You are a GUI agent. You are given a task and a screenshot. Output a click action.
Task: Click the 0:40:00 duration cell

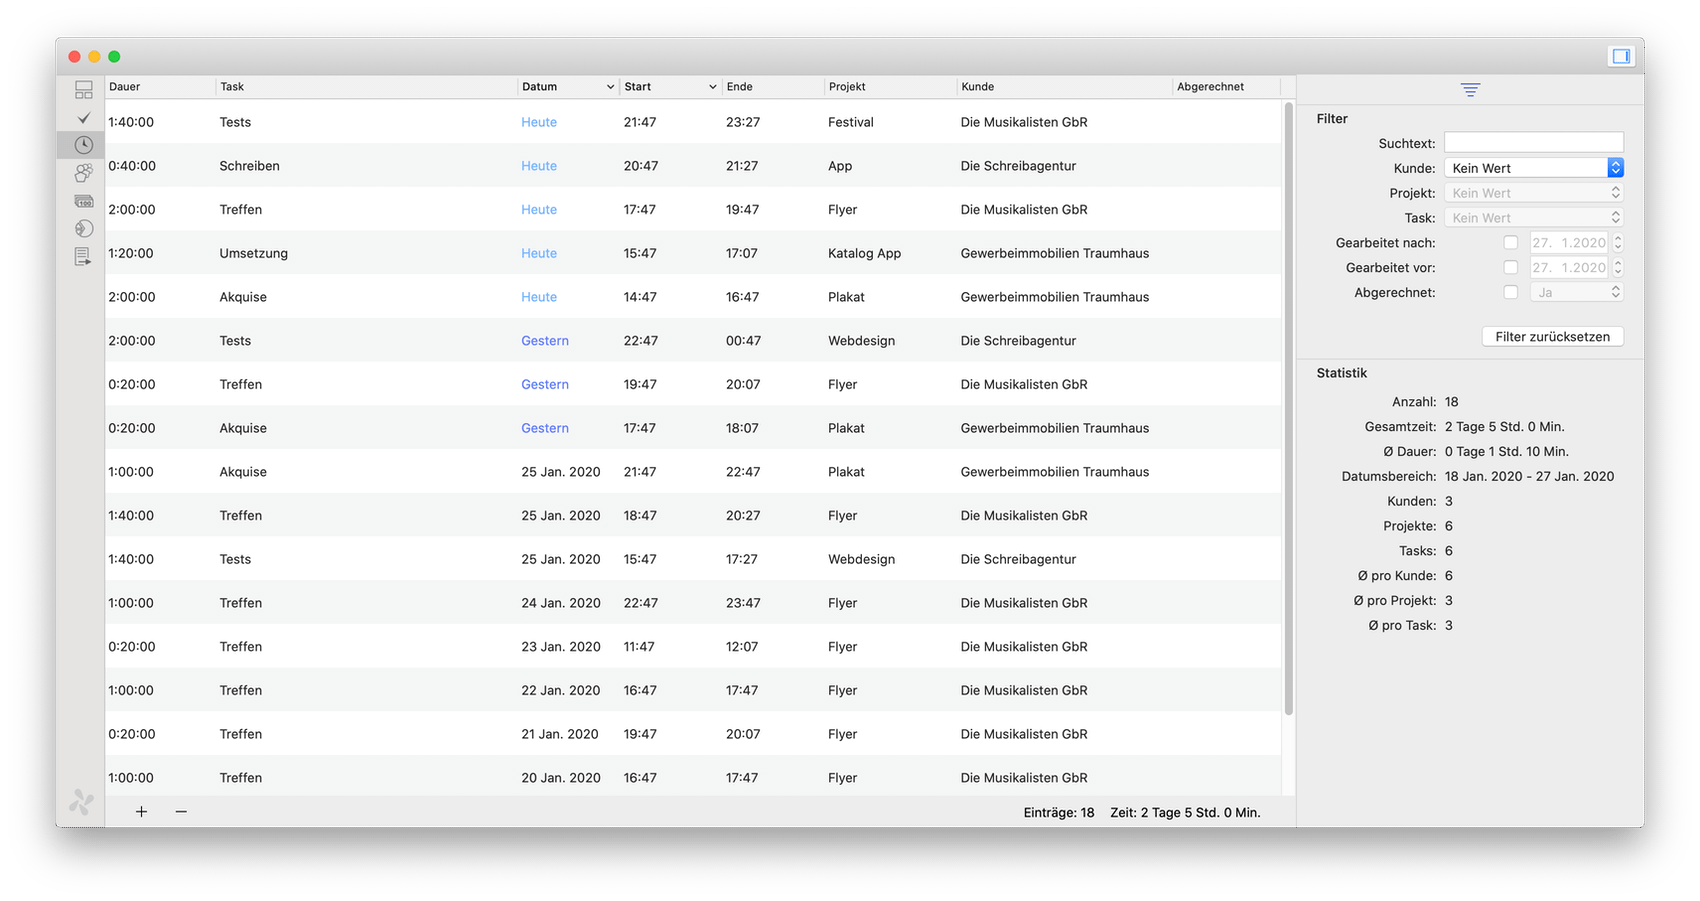pyautogui.click(x=132, y=166)
